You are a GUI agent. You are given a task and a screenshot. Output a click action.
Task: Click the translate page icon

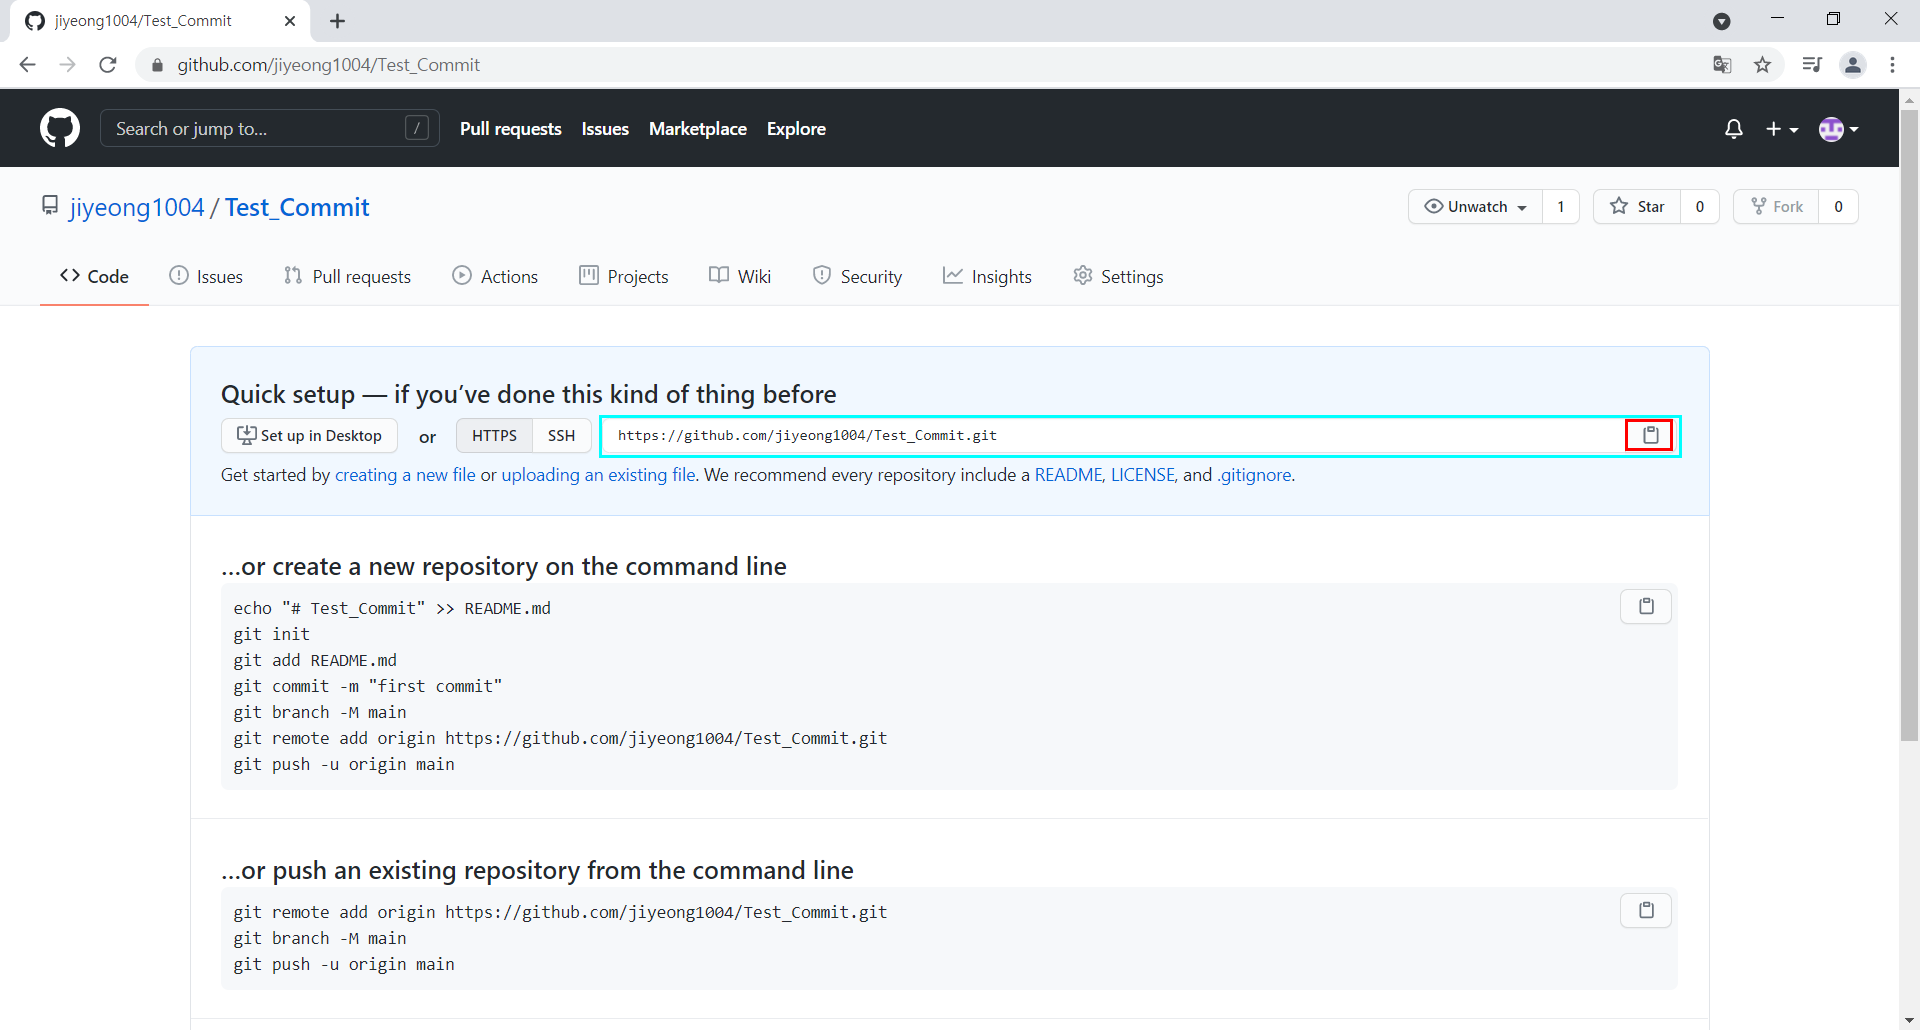pos(1722,65)
